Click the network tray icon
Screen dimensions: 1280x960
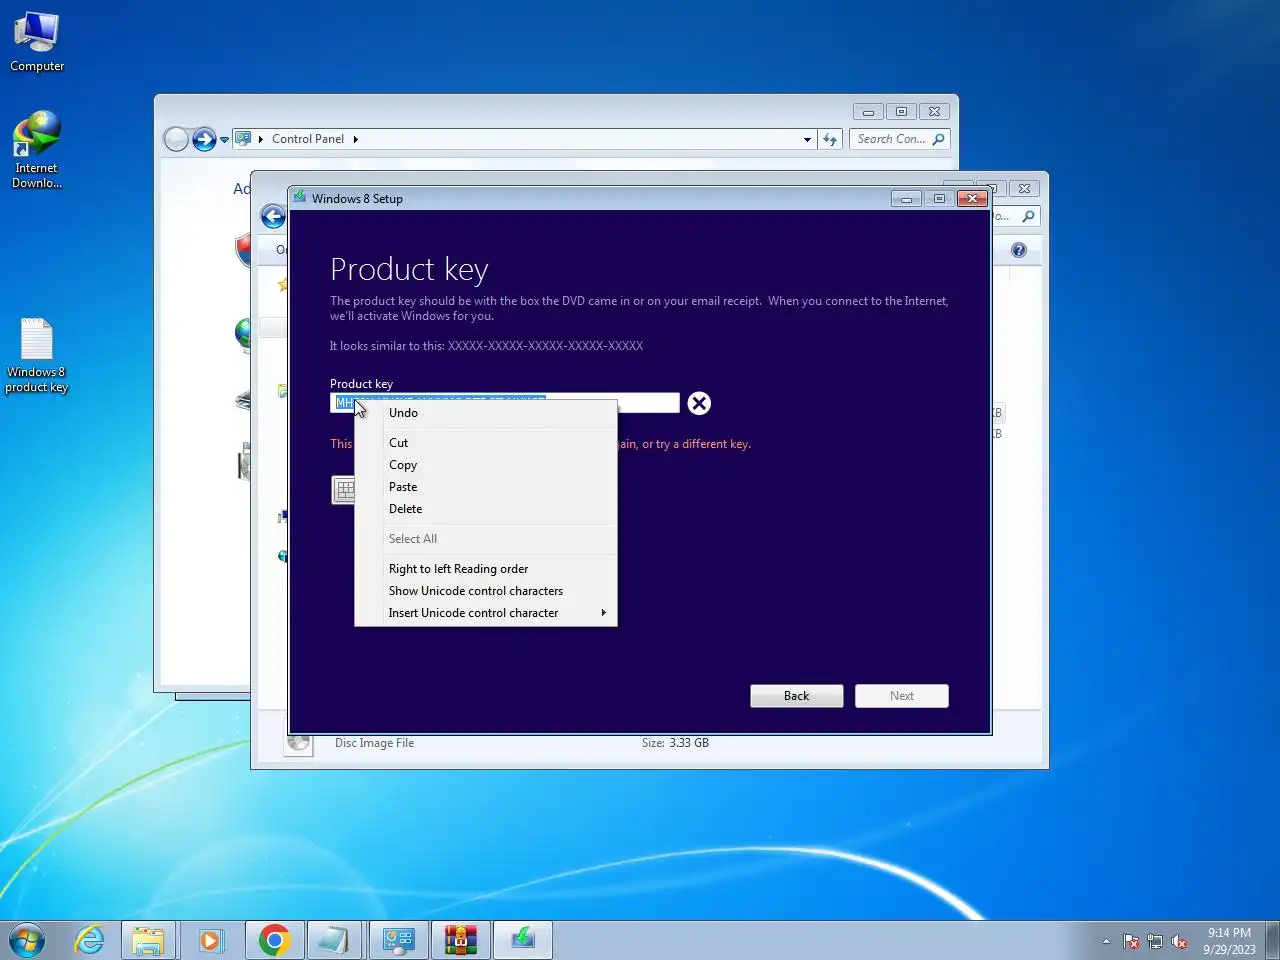[1155, 941]
